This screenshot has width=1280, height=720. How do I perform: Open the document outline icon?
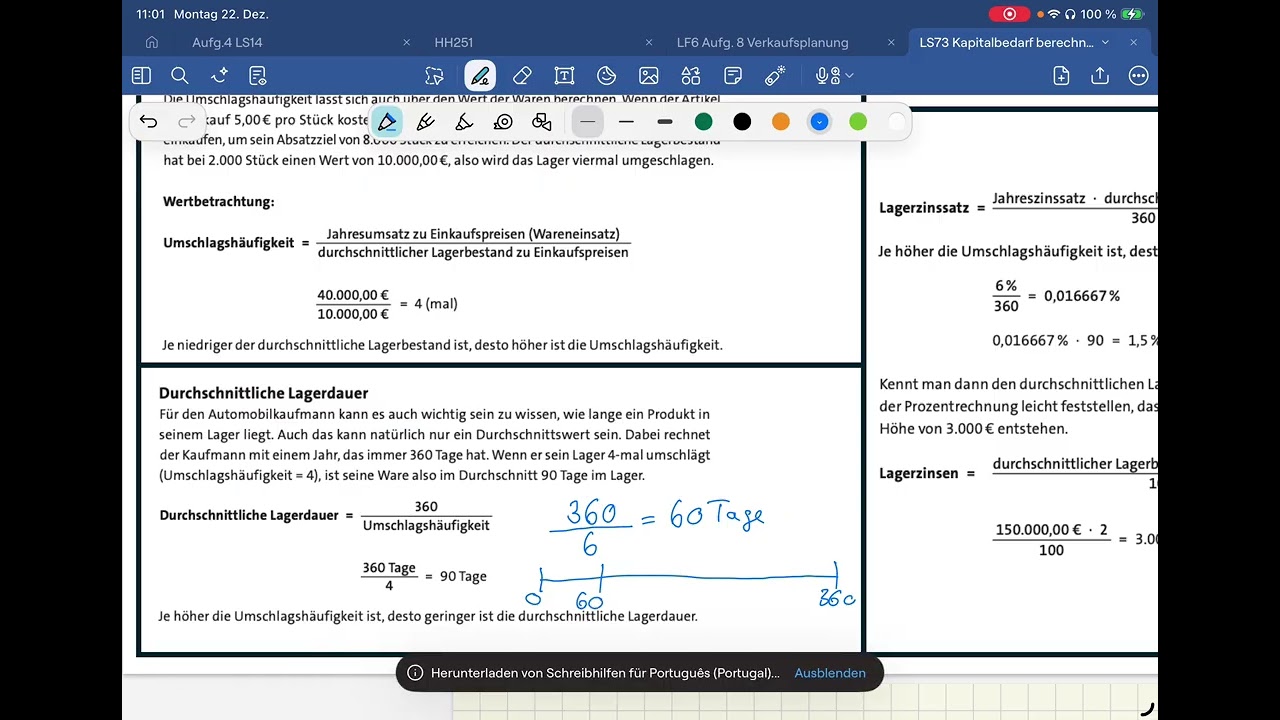258,76
